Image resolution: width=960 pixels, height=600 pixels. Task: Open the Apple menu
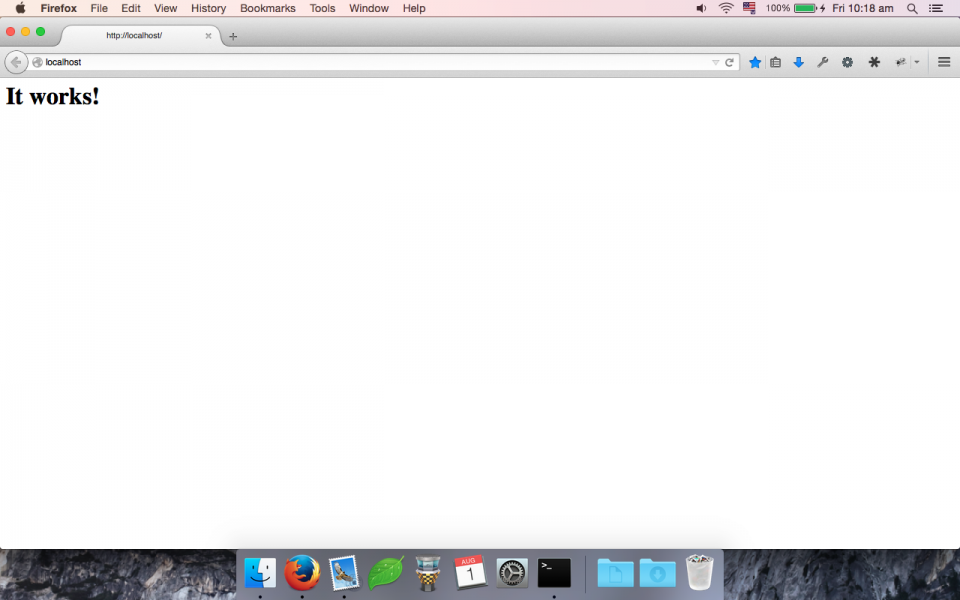[x=20, y=8]
